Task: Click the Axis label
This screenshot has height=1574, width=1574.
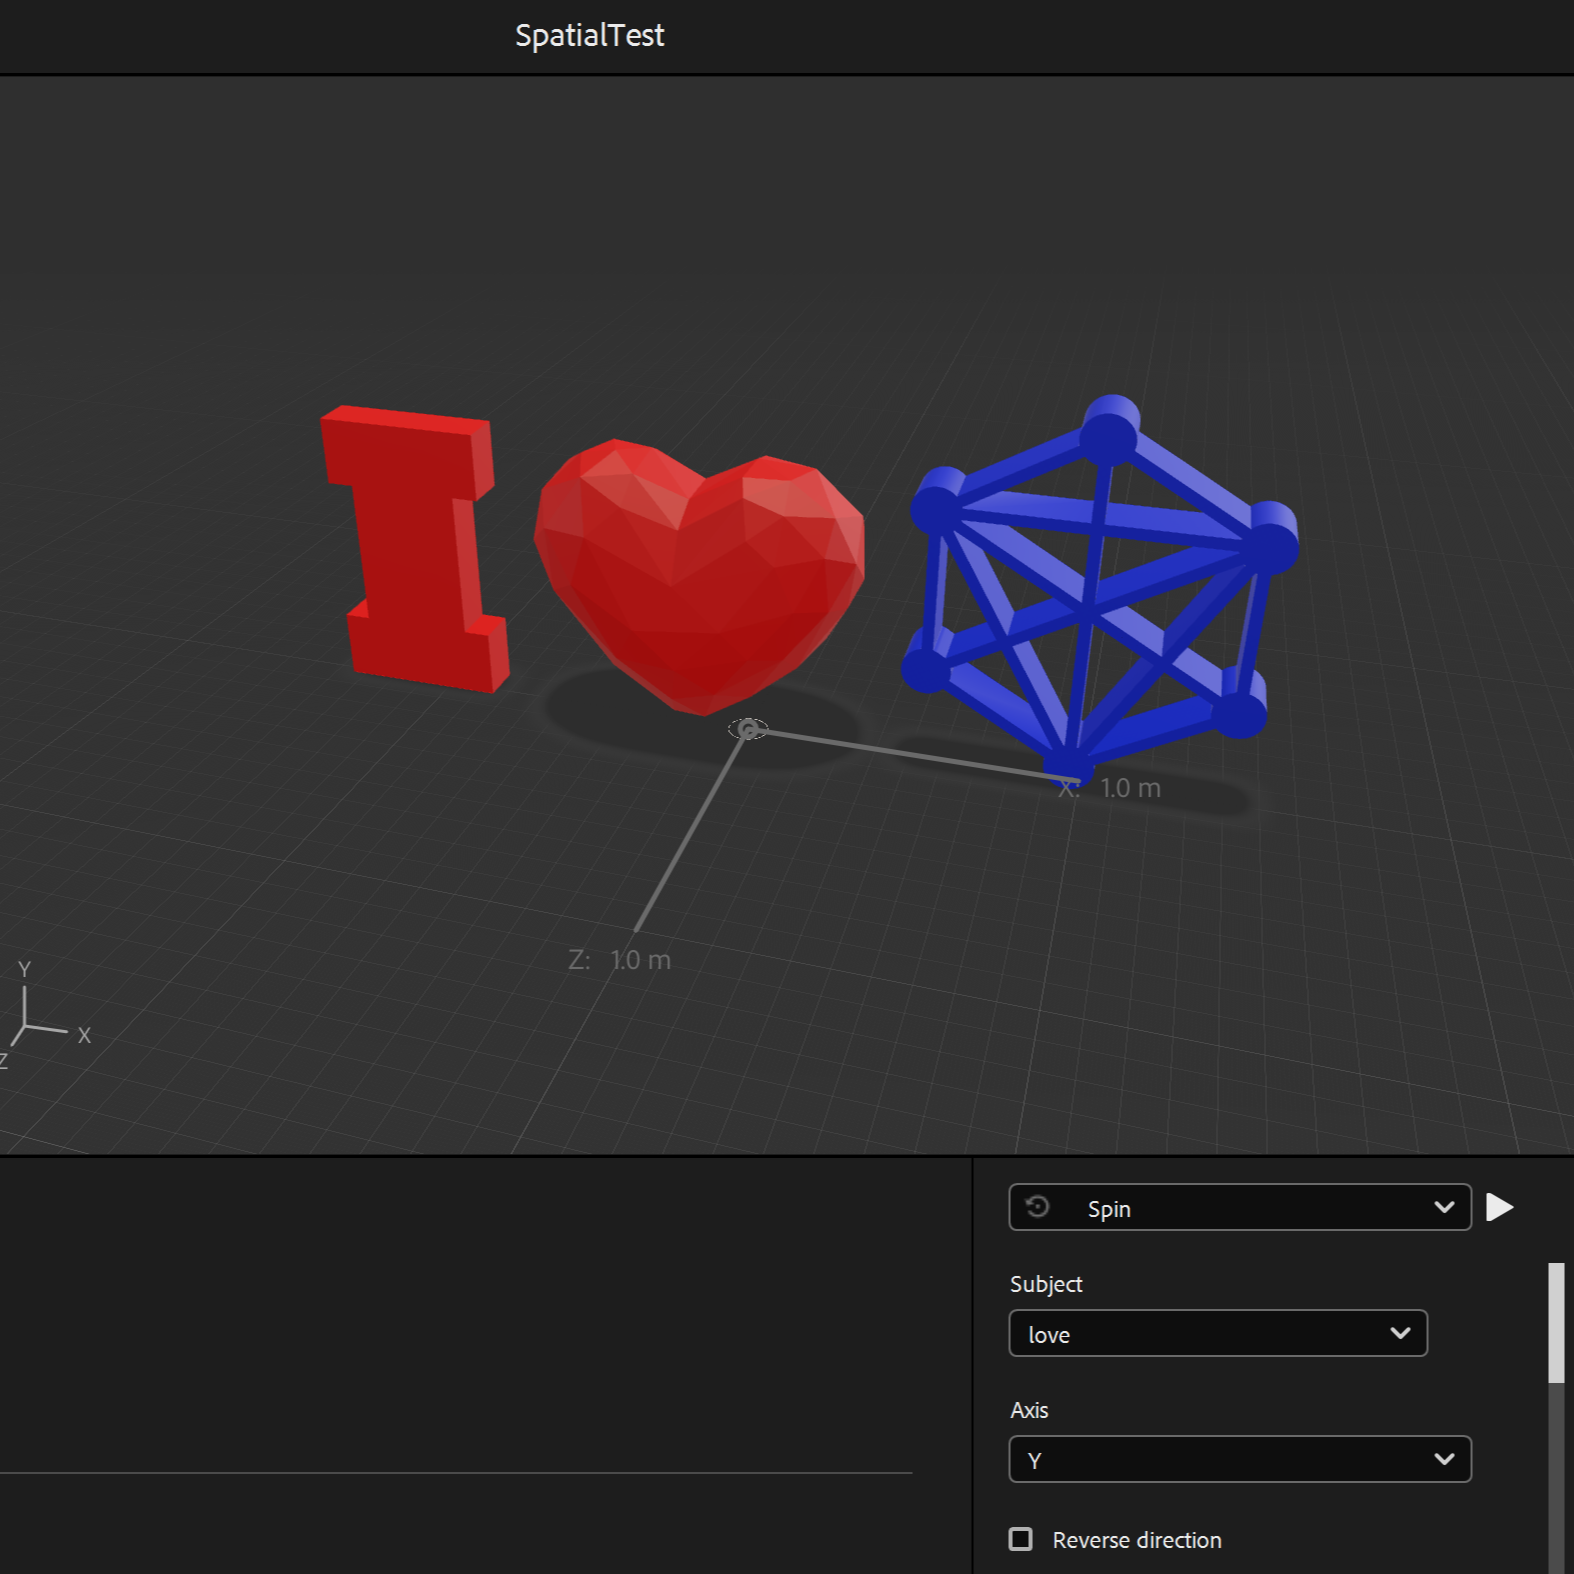Action: (1029, 1410)
